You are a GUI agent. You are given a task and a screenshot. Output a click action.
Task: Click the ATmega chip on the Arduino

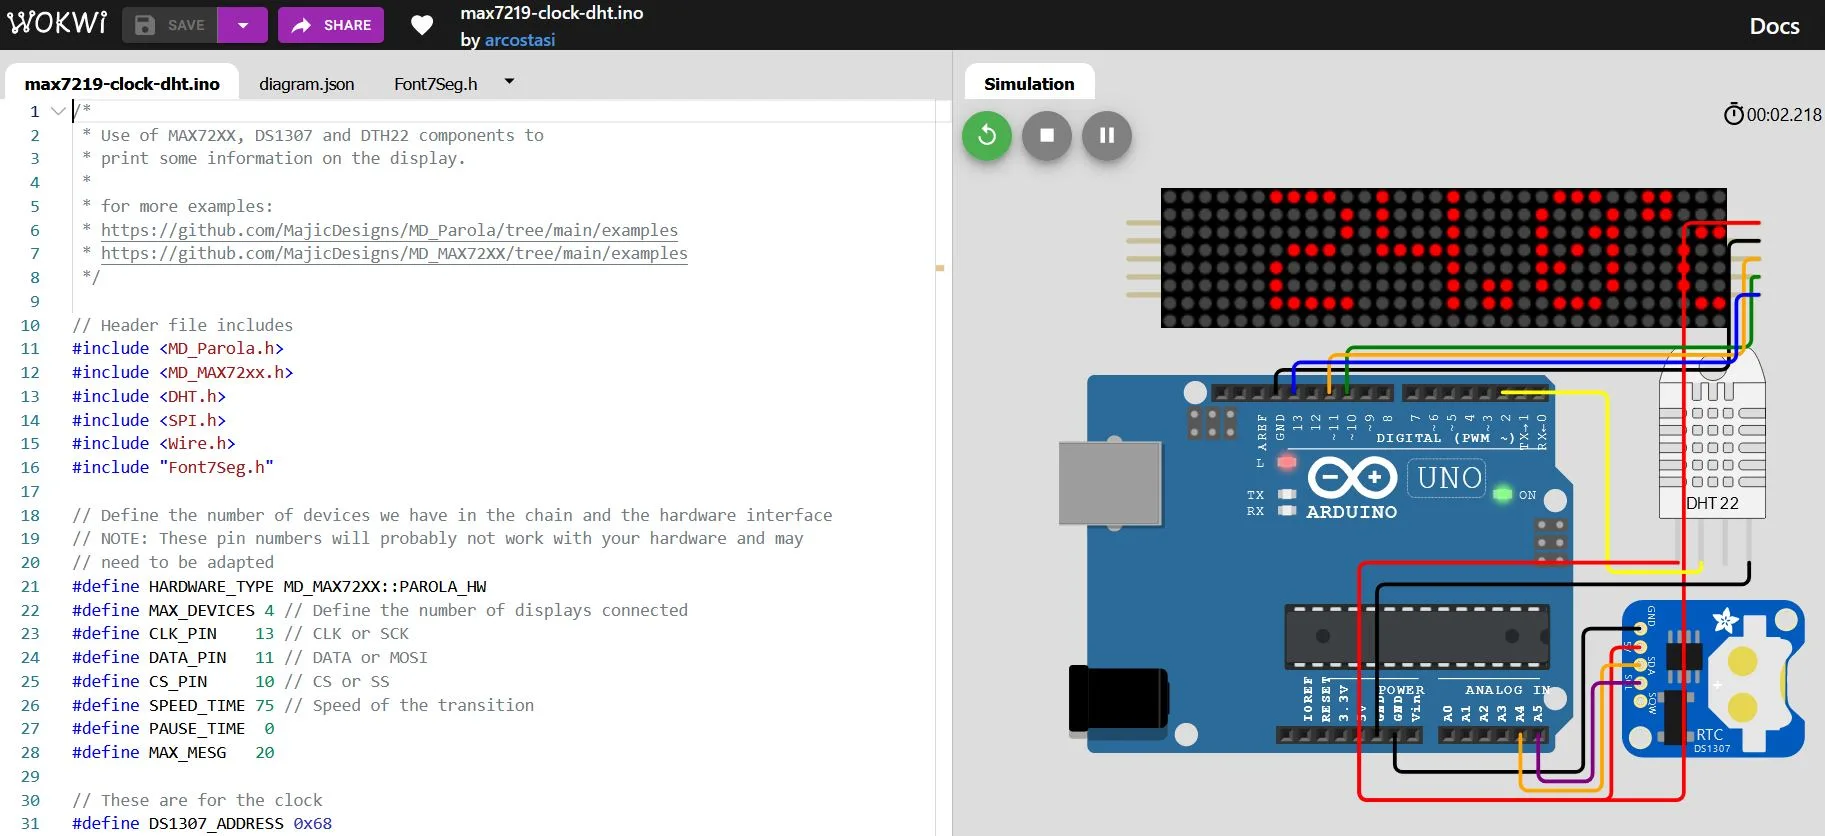tap(1416, 636)
